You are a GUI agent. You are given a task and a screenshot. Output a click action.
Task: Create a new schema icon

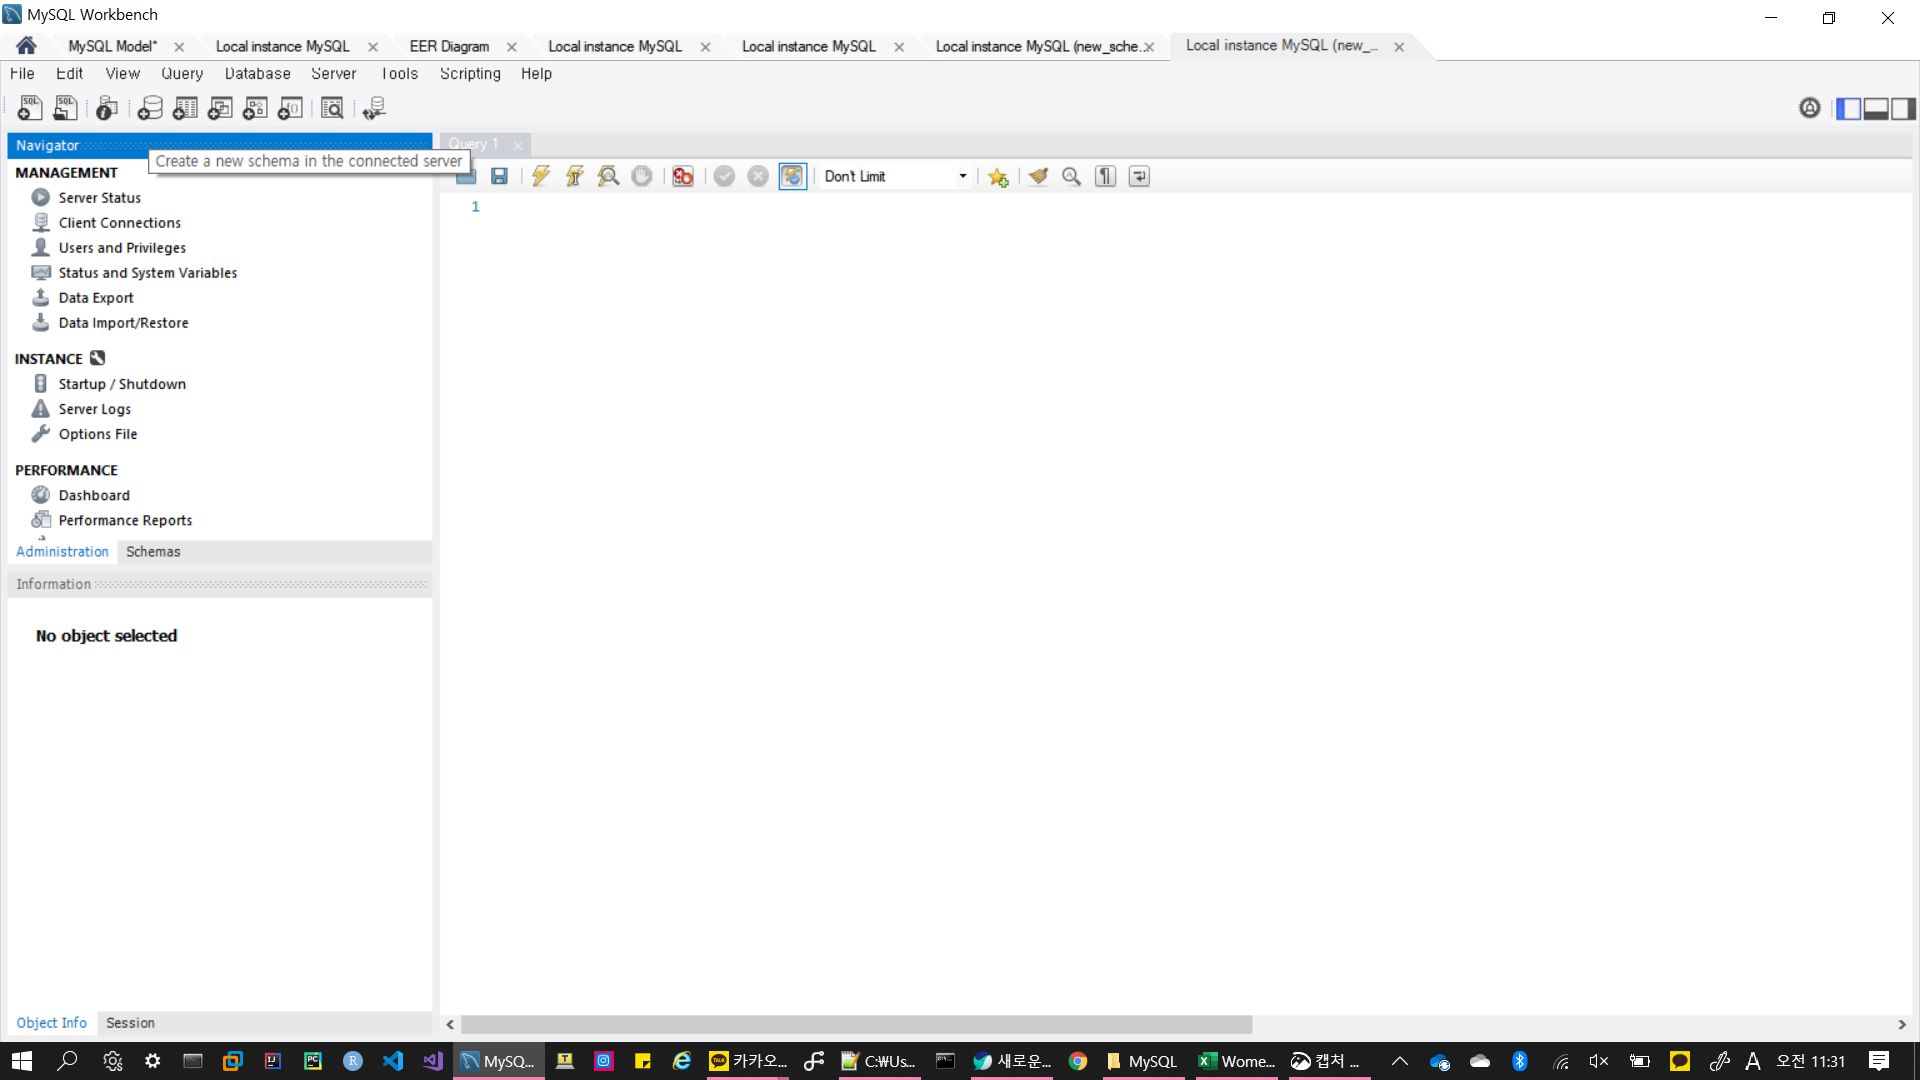(150, 108)
